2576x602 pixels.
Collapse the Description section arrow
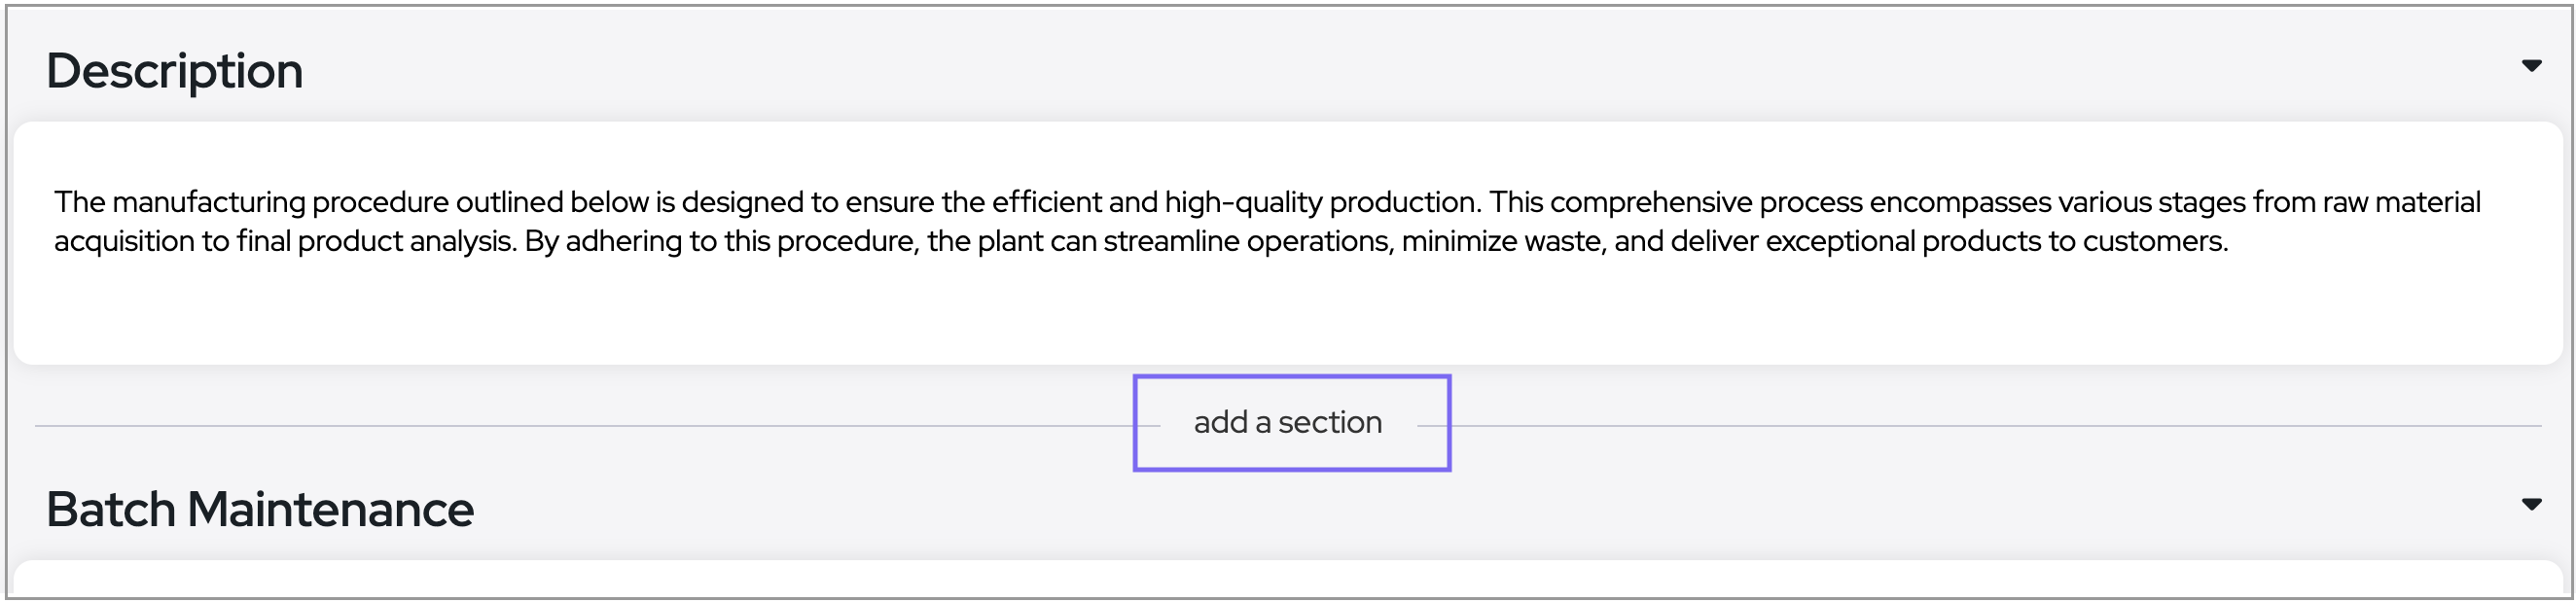click(x=2531, y=66)
